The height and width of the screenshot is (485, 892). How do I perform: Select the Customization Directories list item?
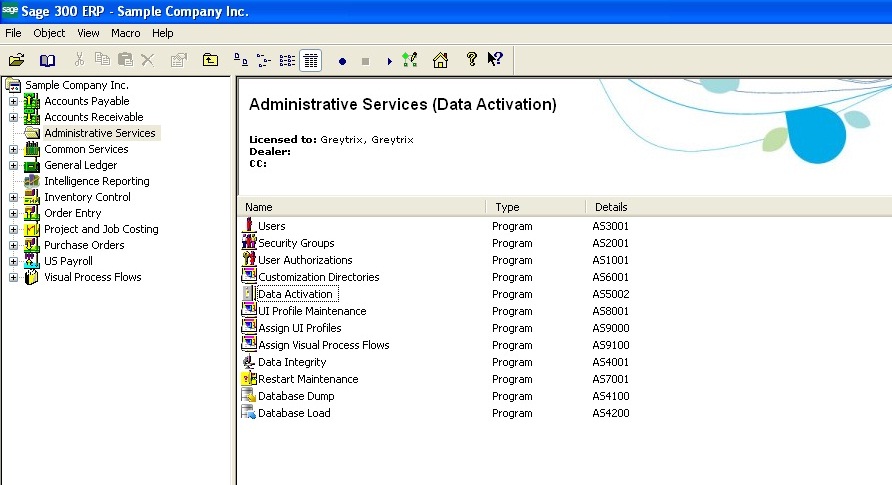pos(319,277)
